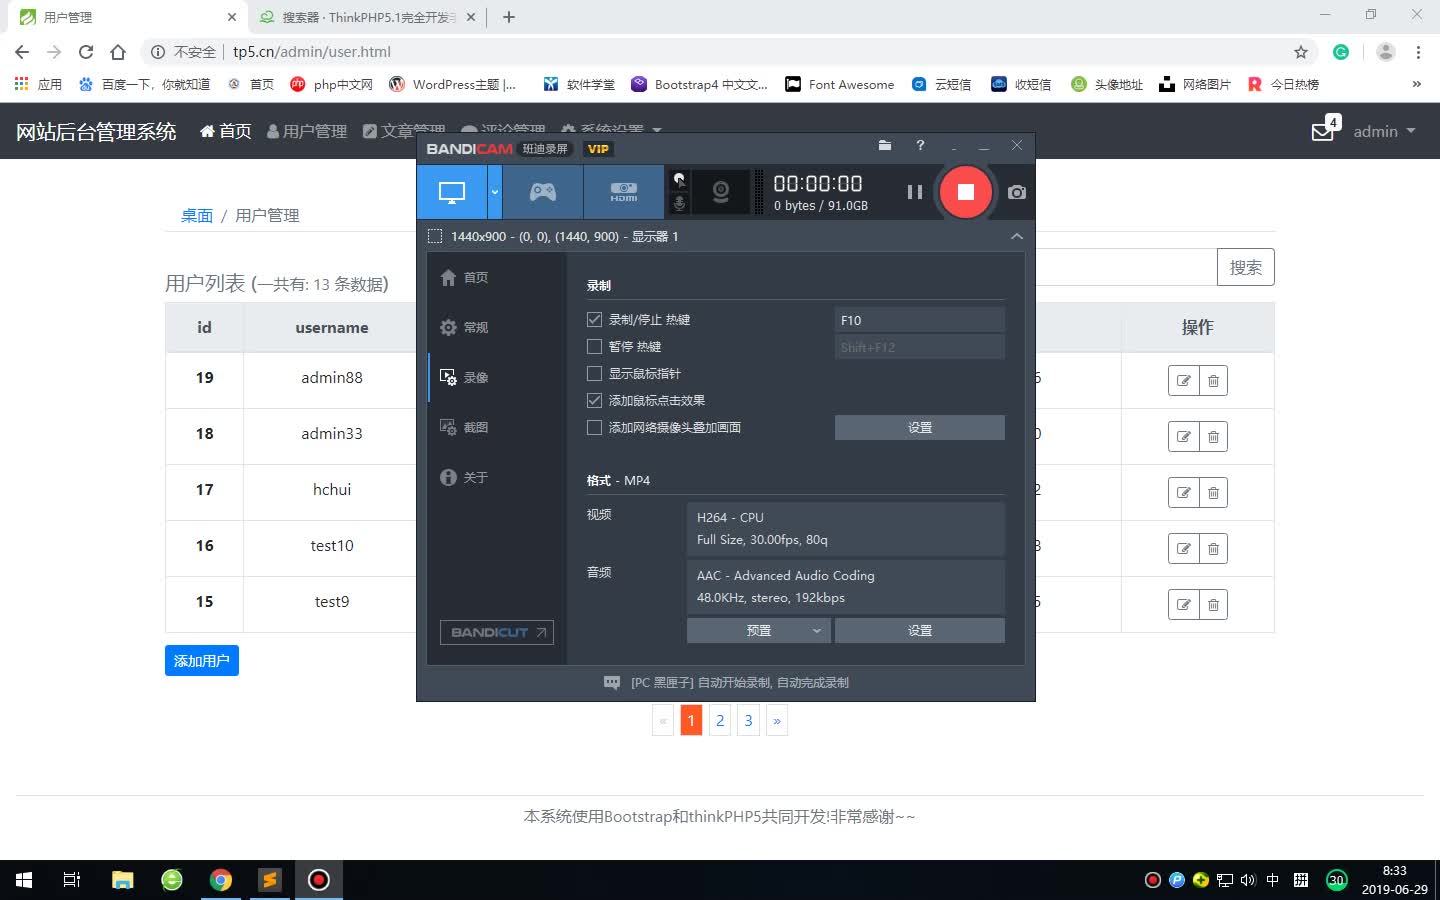This screenshot has height=900, width=1440.
Task: Open Bandicam help question mark
Action: click(920, 146)
